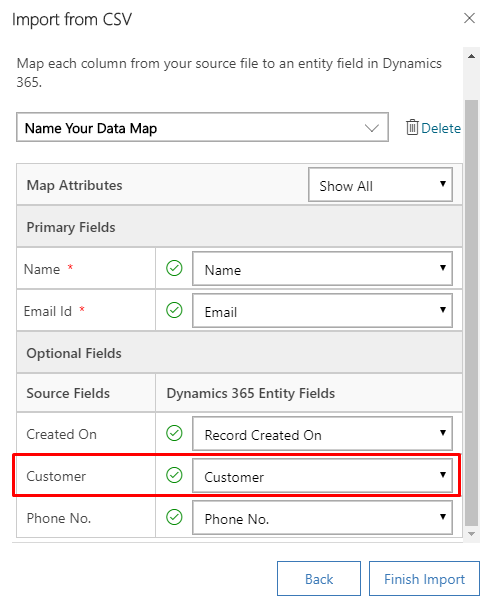Click the Finish Import button
The height and width of the screenshot is (611, 501).
pos(424,579)
